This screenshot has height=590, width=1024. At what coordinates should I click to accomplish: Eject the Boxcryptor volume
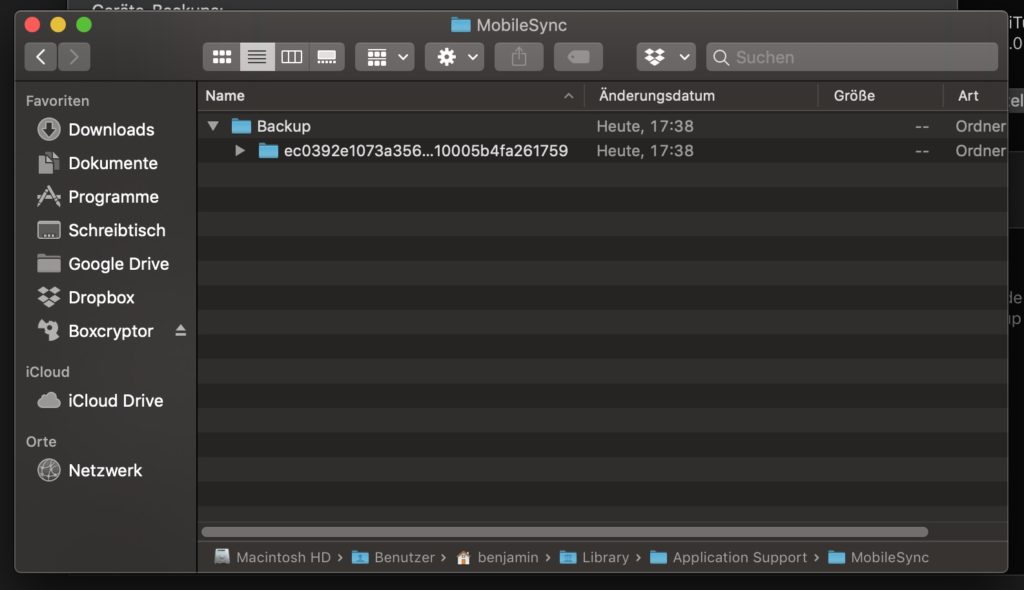point(180,331)
